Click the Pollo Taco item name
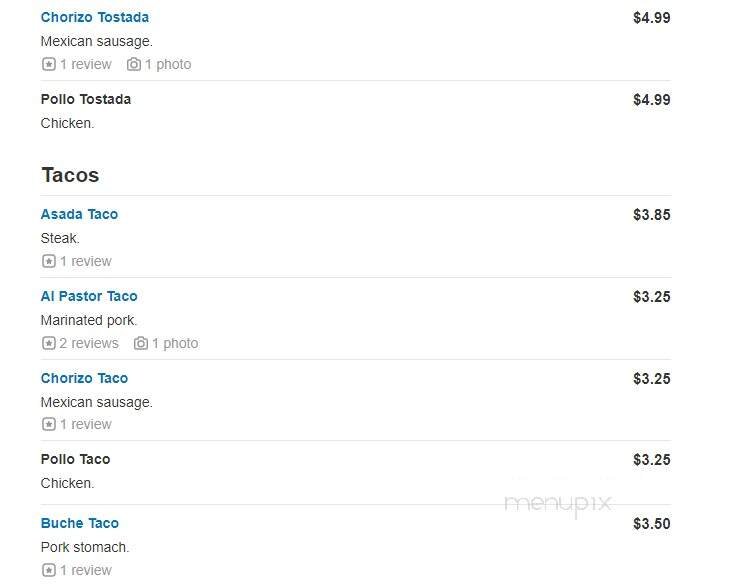737x586 pixels. pyautogui.click(x=75, y=459)
